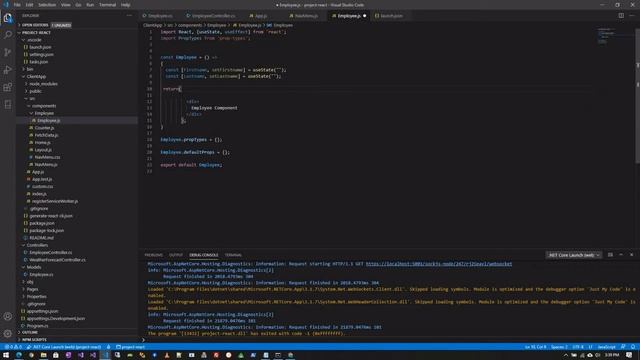The height and width of the screenshot is (360, 640).
Task: Open Microsoft Store from the taskbar
Action: click(x=56, y=355)
